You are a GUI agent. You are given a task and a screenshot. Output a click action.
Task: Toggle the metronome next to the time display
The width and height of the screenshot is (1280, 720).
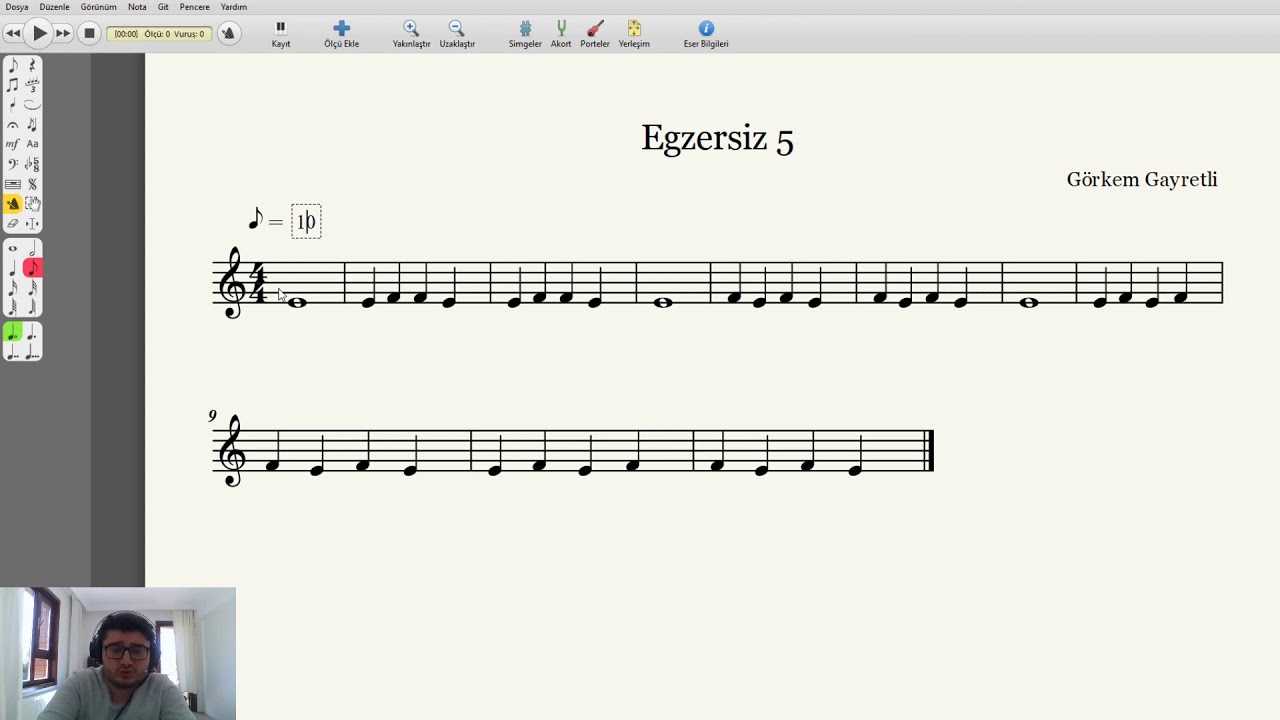[x=228, y=33]
